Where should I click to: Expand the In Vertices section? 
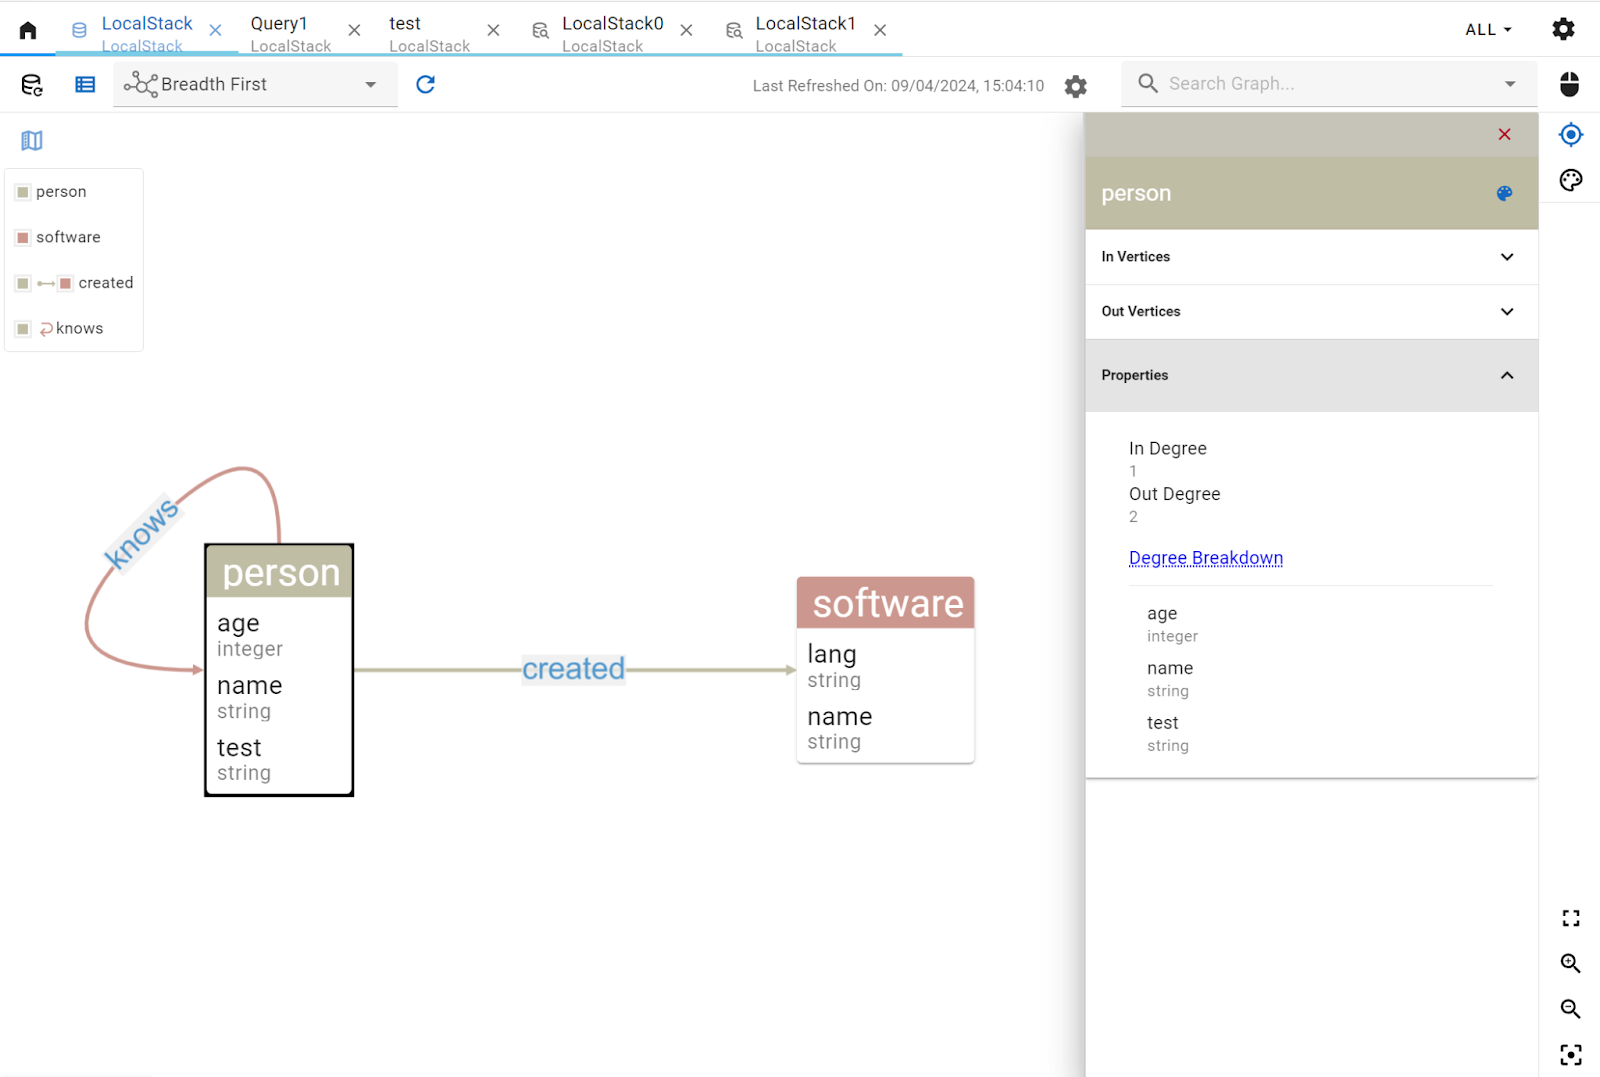[1506, 257]
